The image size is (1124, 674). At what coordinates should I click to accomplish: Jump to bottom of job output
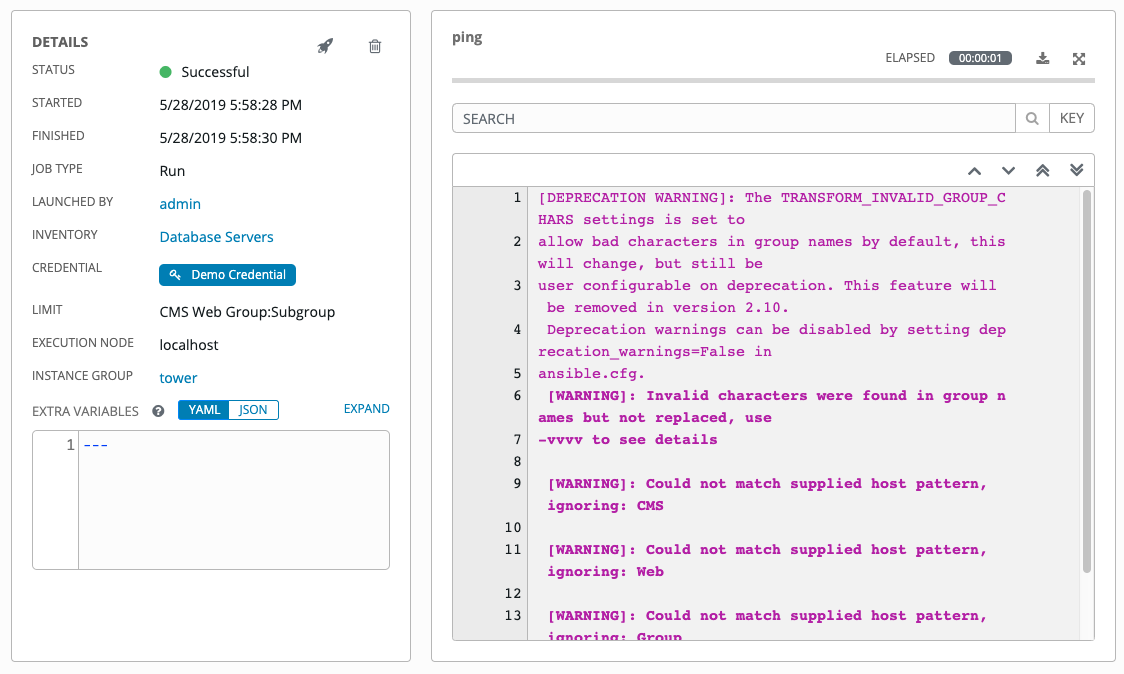point(1076,170)
